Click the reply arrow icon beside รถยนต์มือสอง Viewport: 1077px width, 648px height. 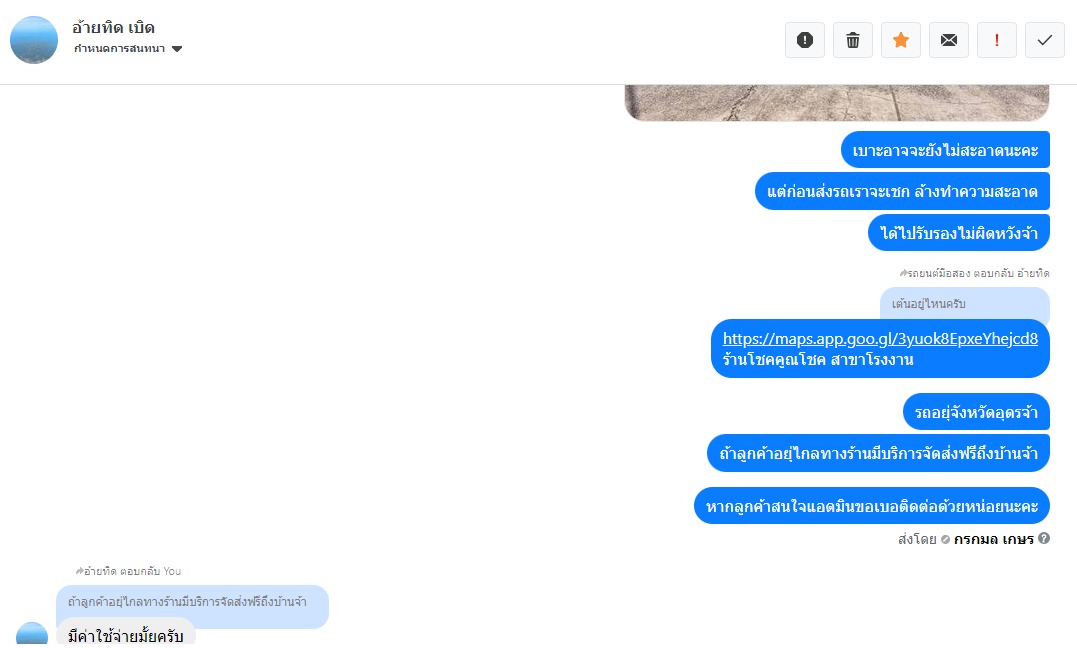903,273
